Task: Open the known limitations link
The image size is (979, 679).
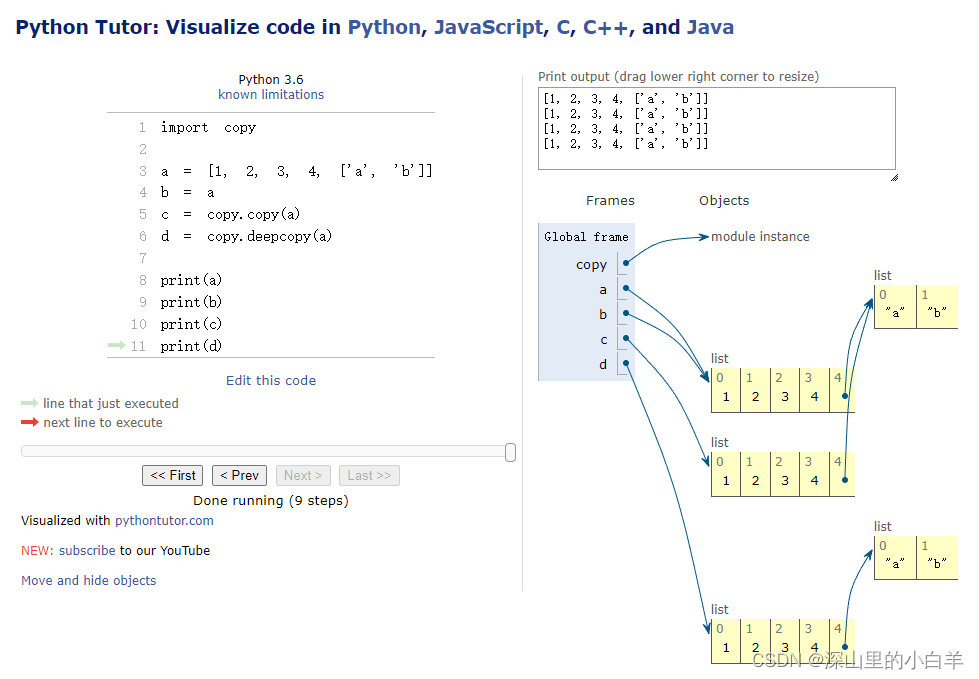Action: pyautogui.click(x=271, y=95)
